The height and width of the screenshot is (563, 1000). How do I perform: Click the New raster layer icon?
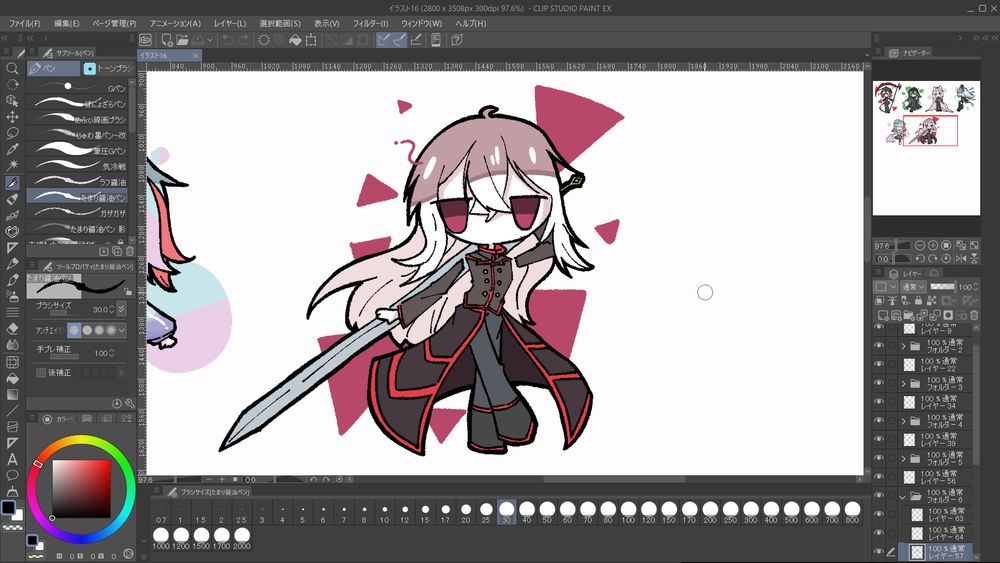tap(883, 315)
